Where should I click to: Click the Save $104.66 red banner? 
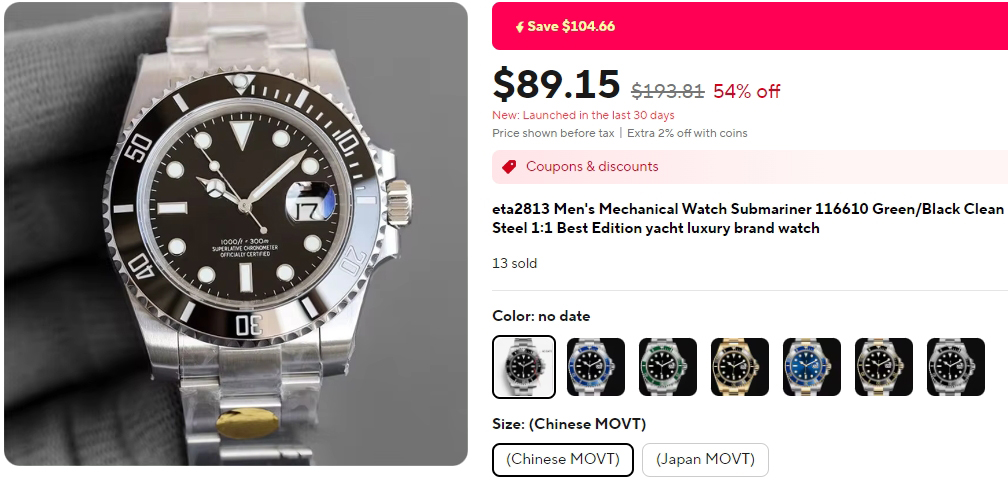coord(750,26)
